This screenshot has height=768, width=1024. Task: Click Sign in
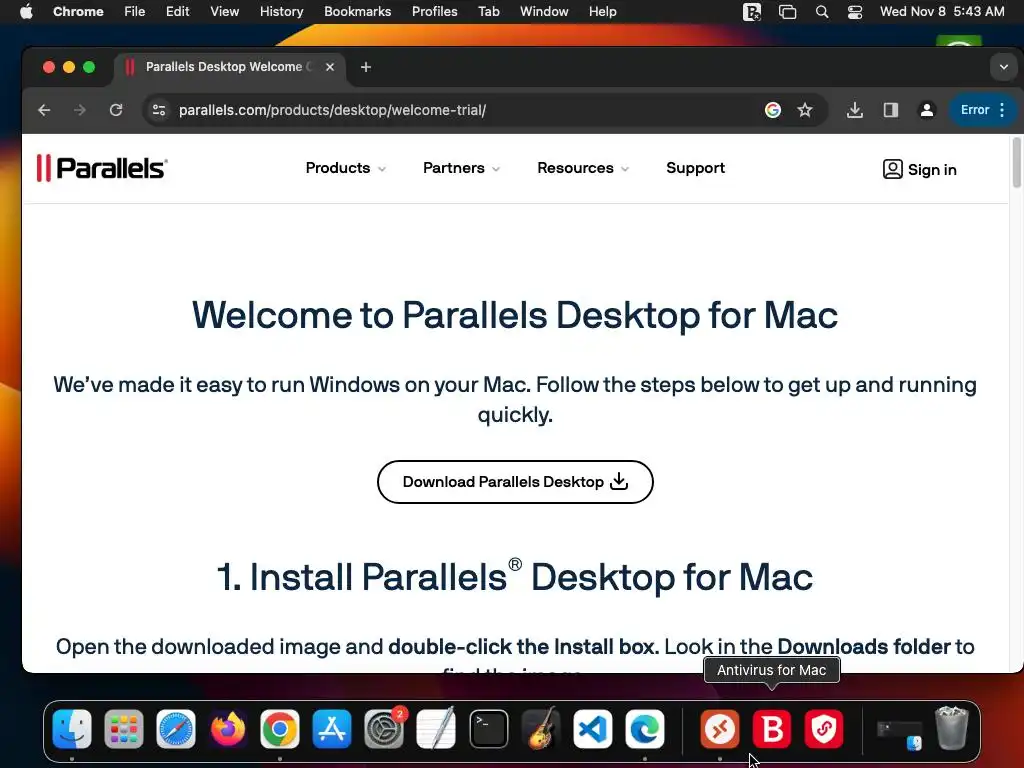pyautogui.click(x=919, y=169)
